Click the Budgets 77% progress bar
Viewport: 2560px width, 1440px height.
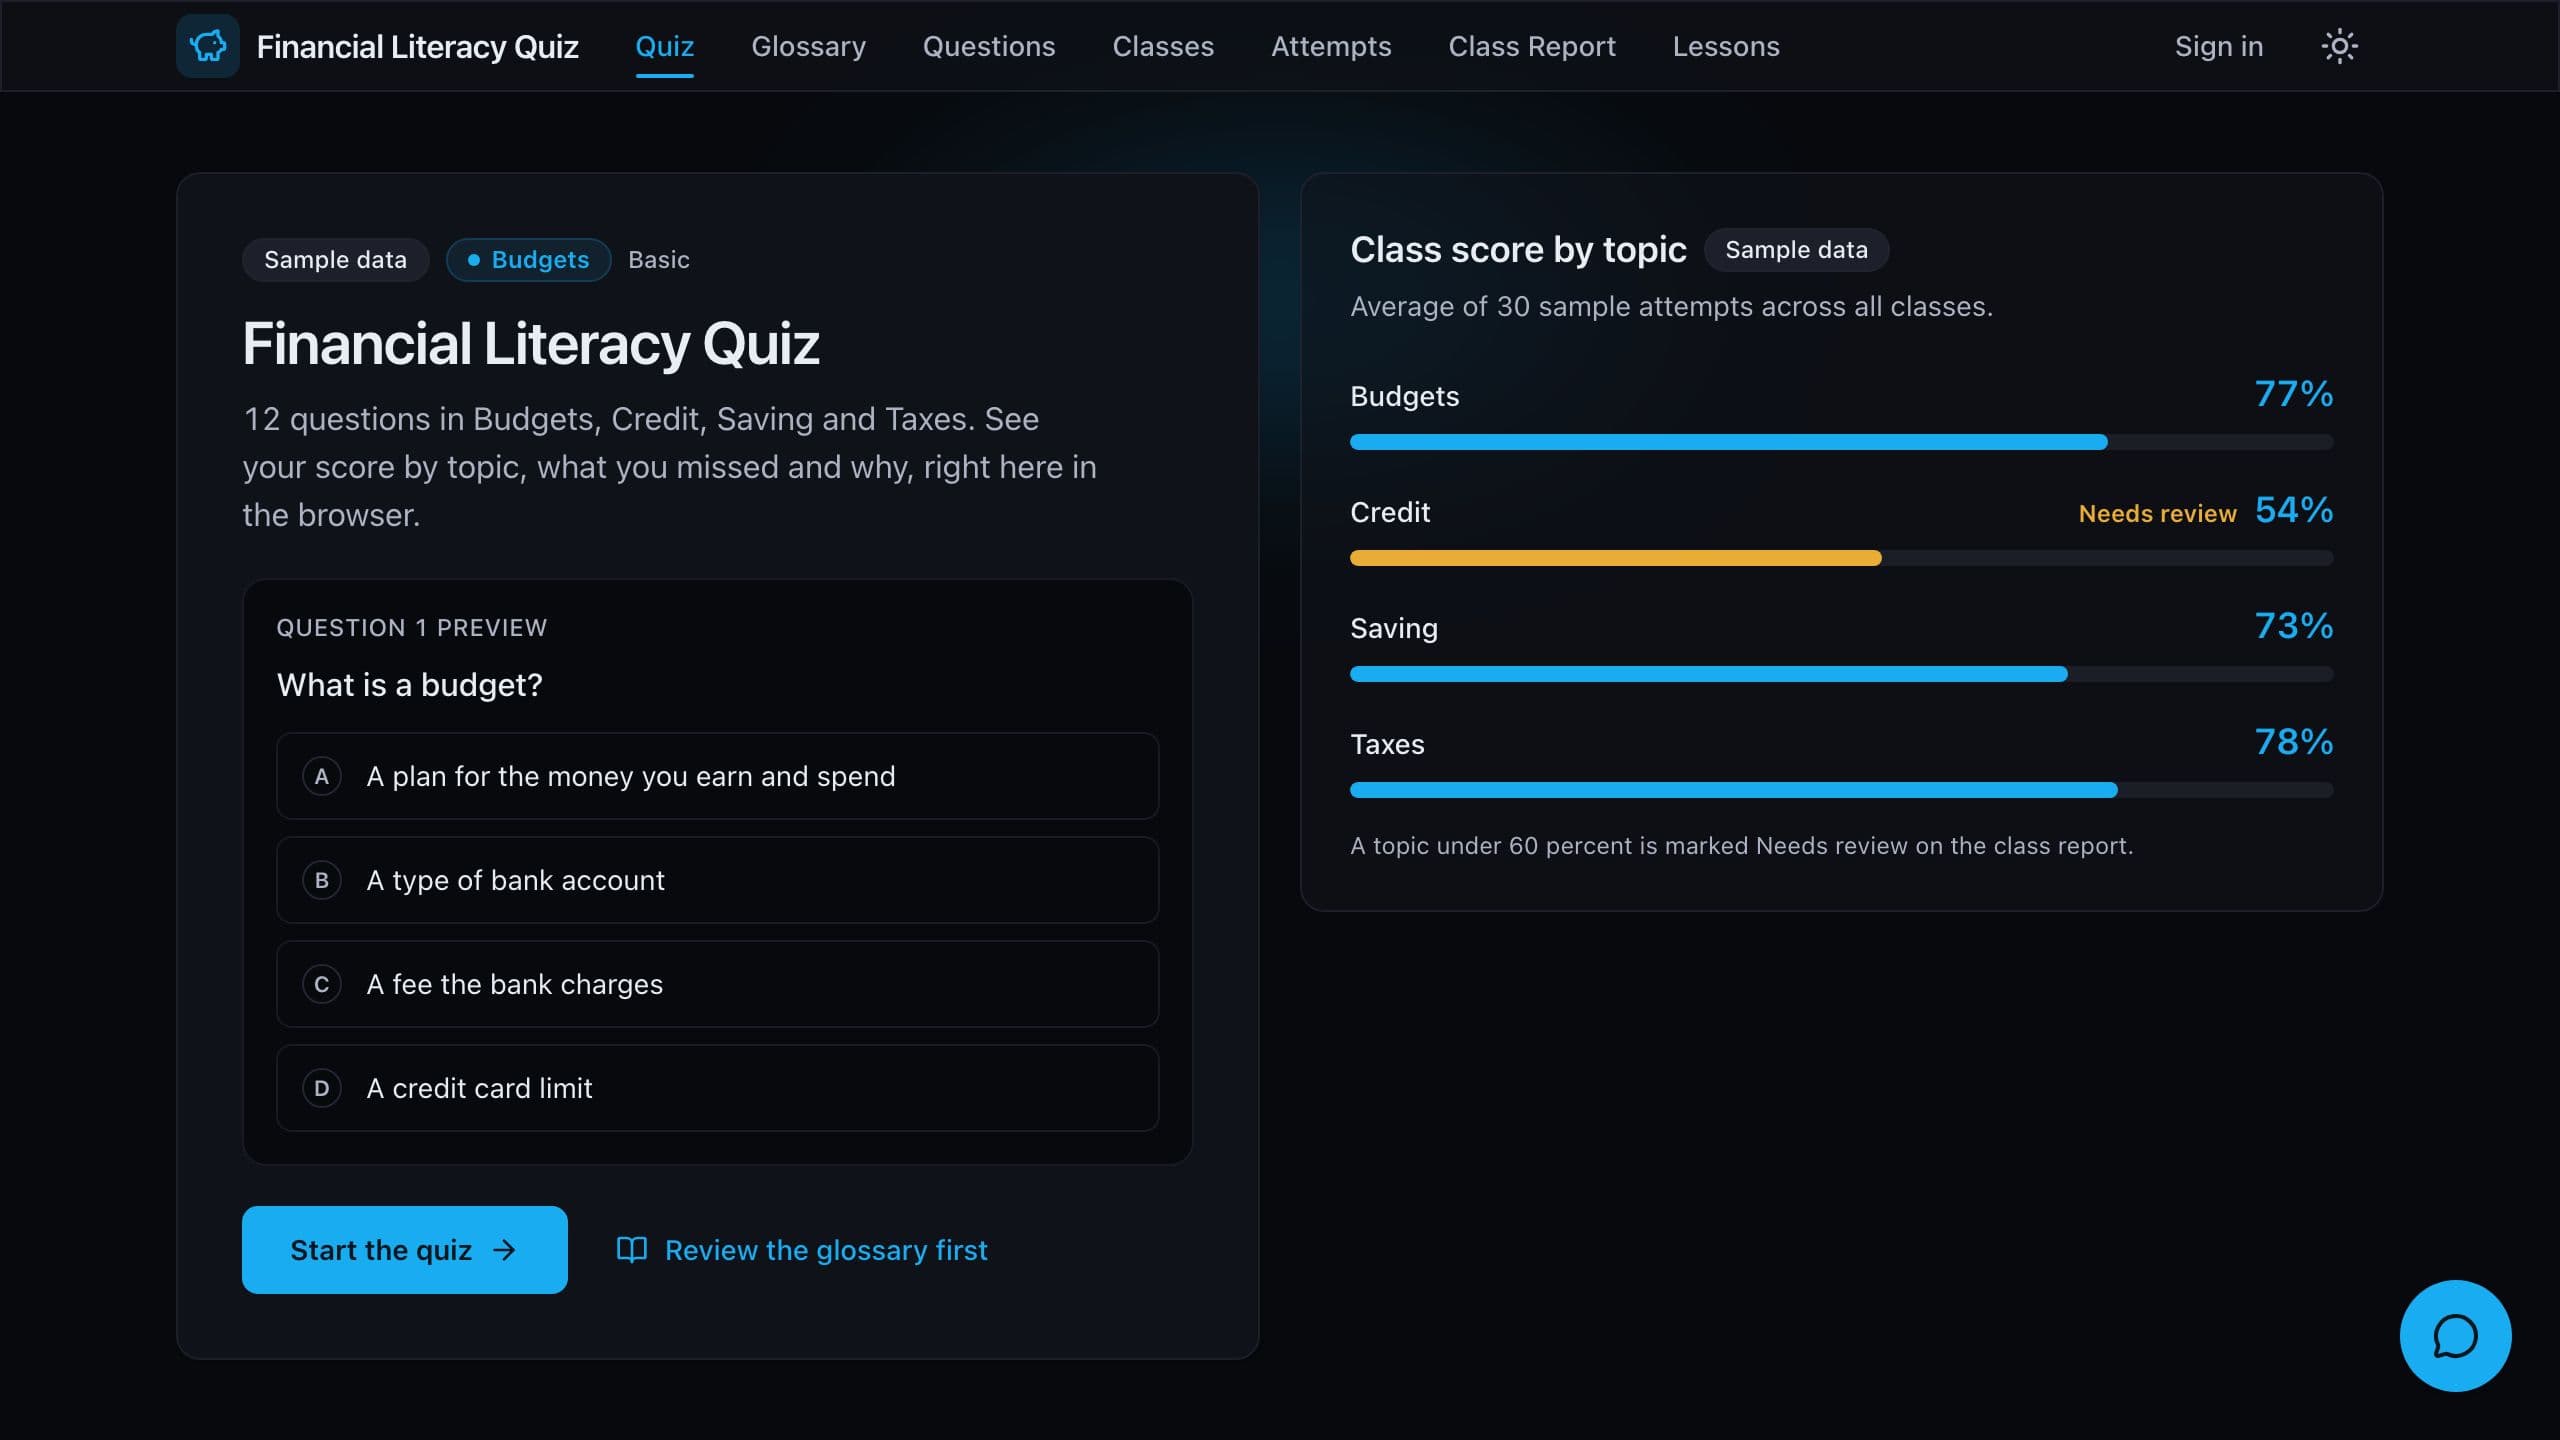(1841, 442)
